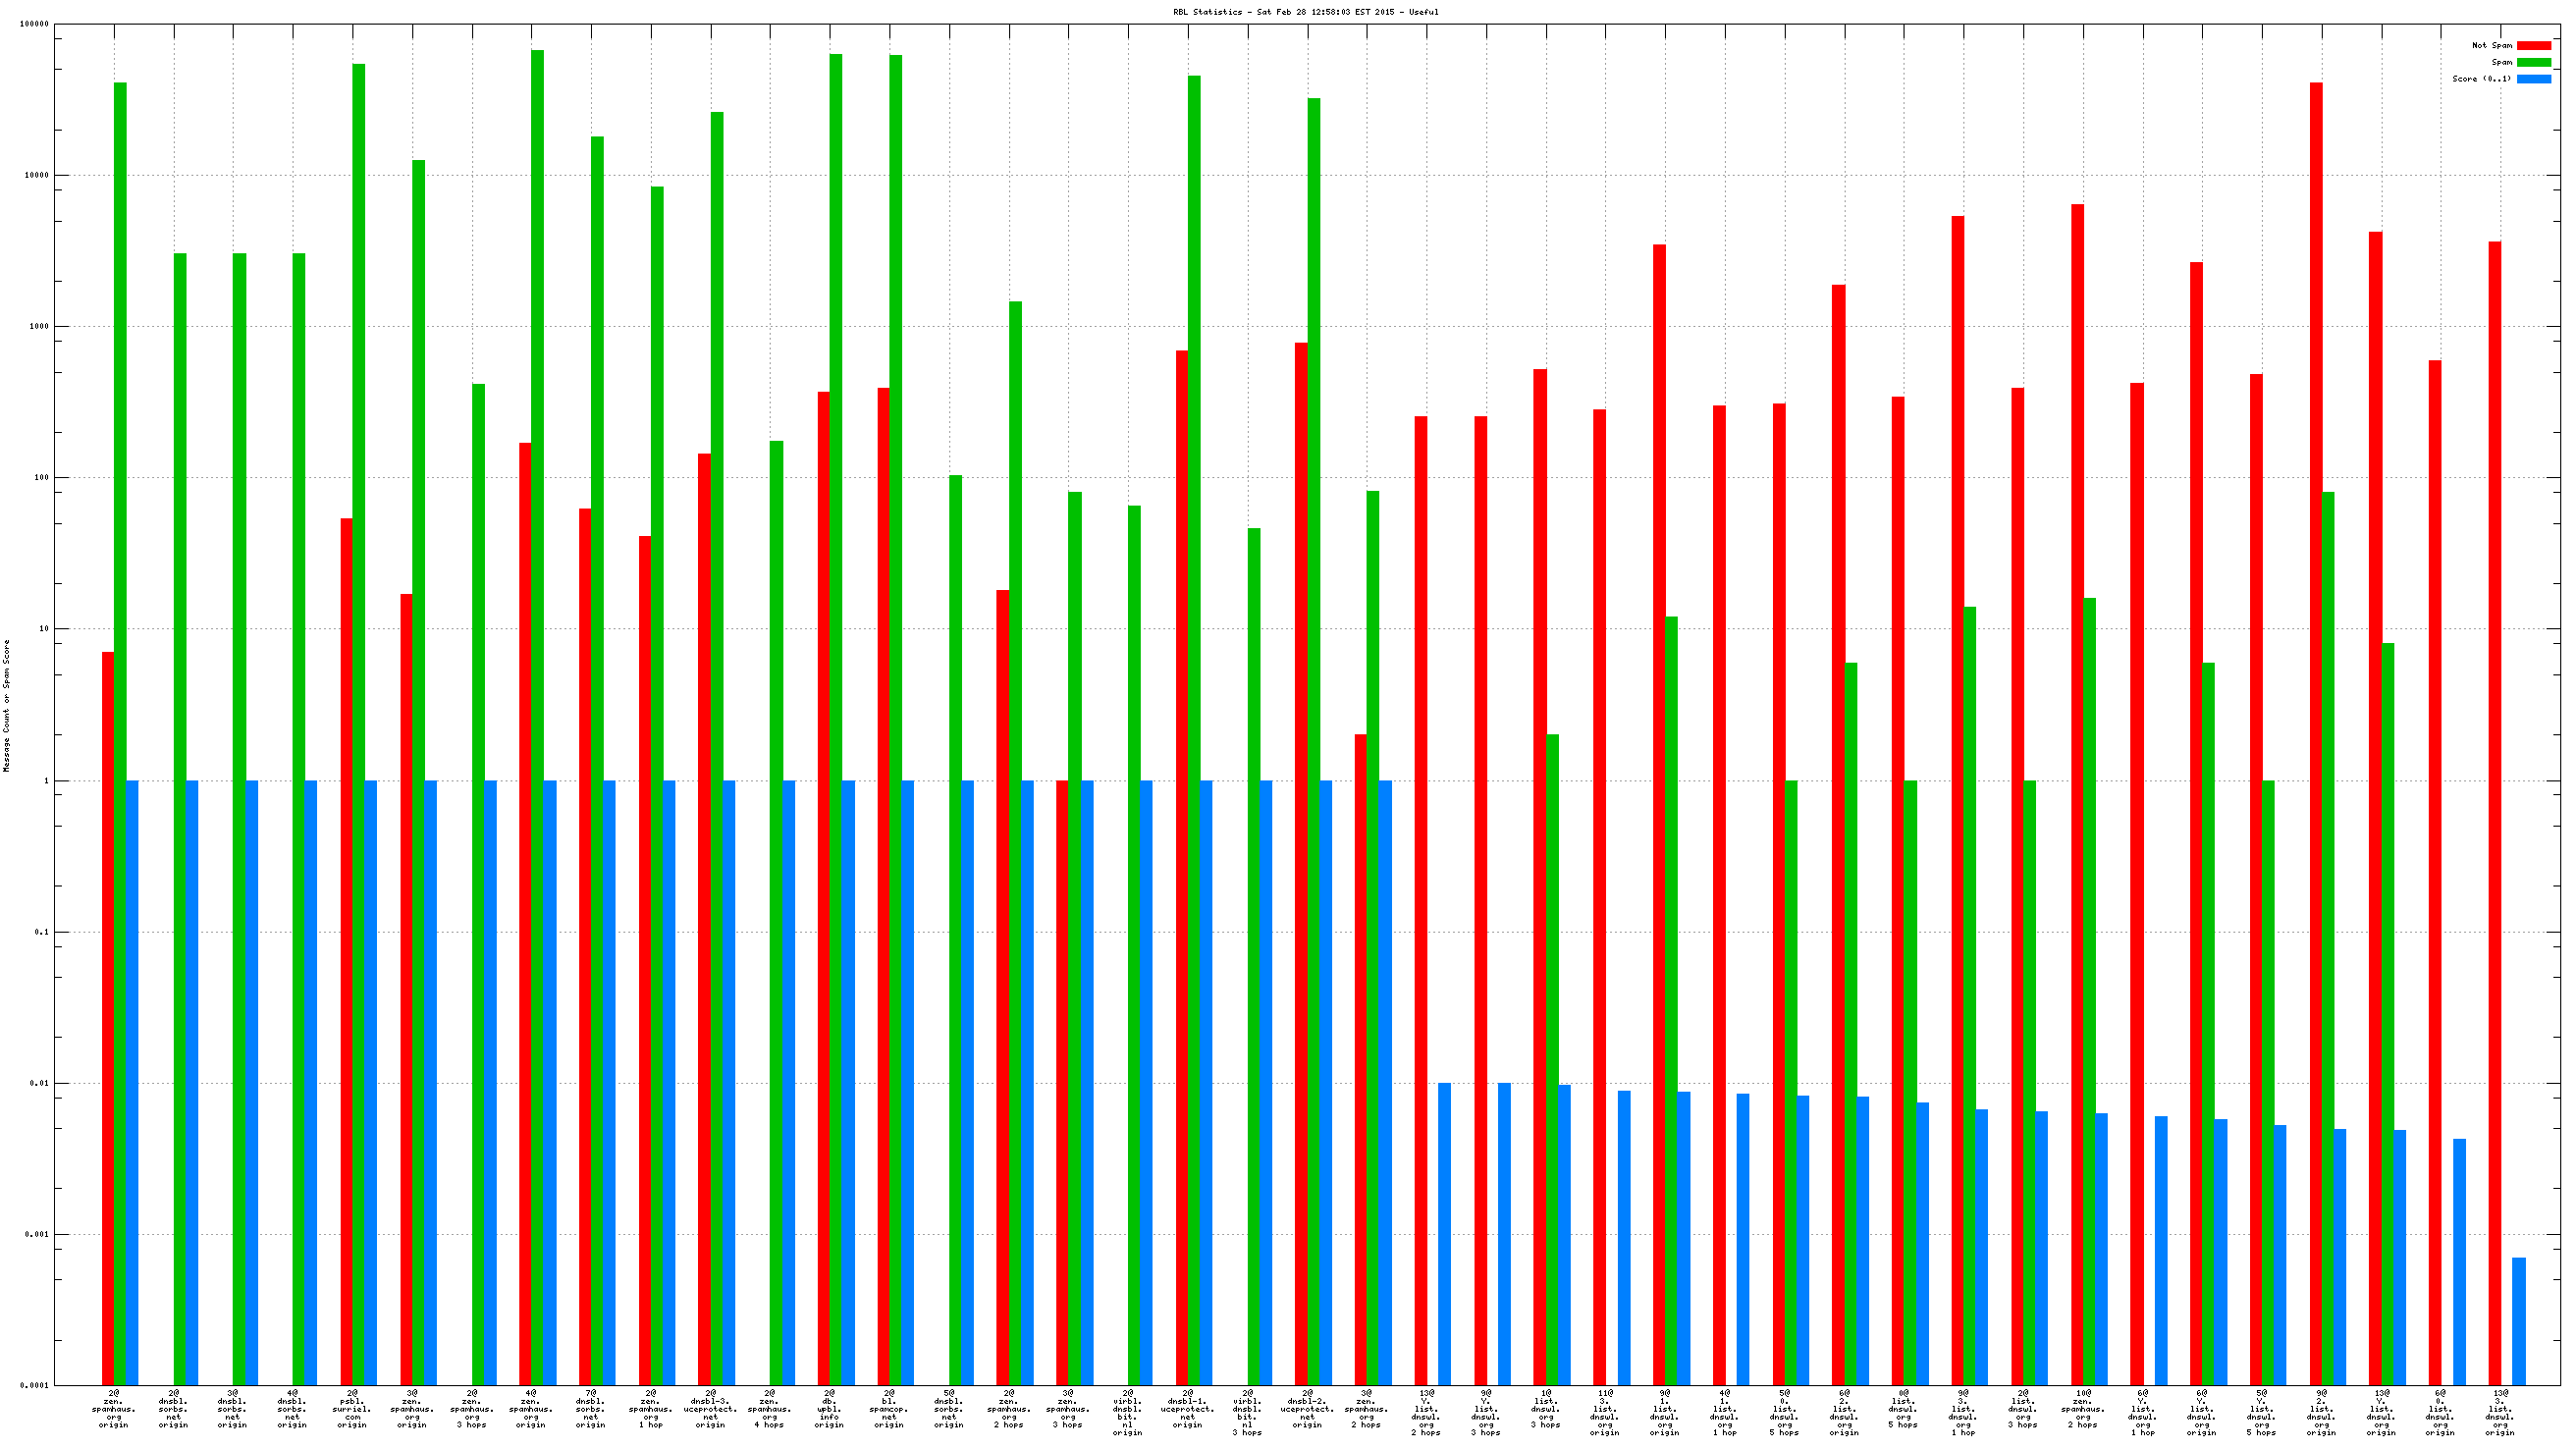This screenshot has height=1449, width=2576.
Task: Click the bl.spamcop.net origin axis label
Action: (889, 1408)
